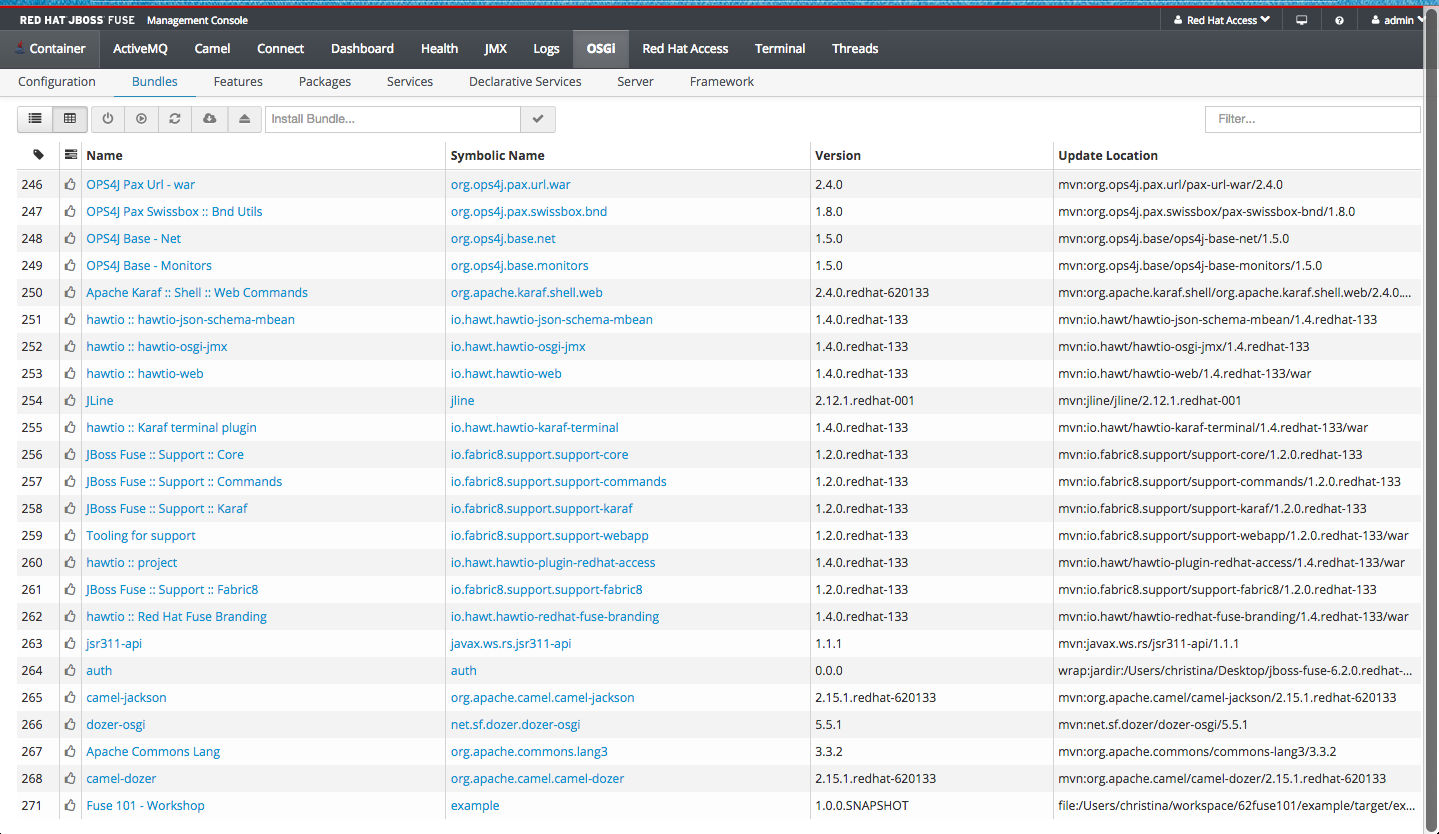Screen dimensions: 1439x834
Task: Switch to table view of bundles
Action: (x=70, y=119)
